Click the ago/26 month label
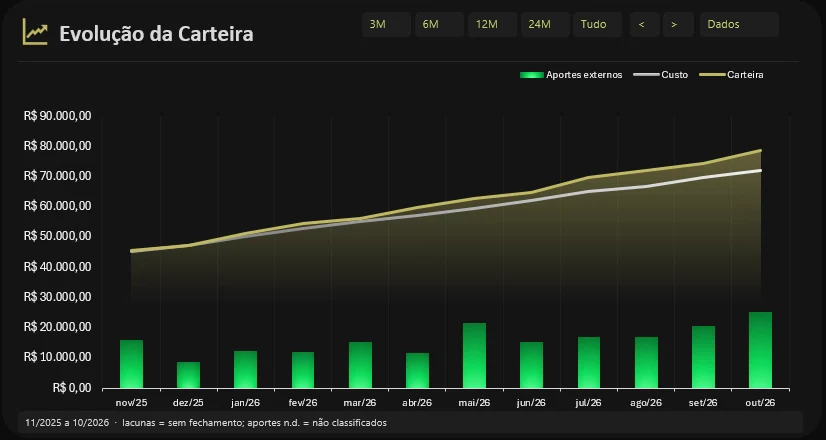Viewport: 826px width, 440px height. (646, 403)
